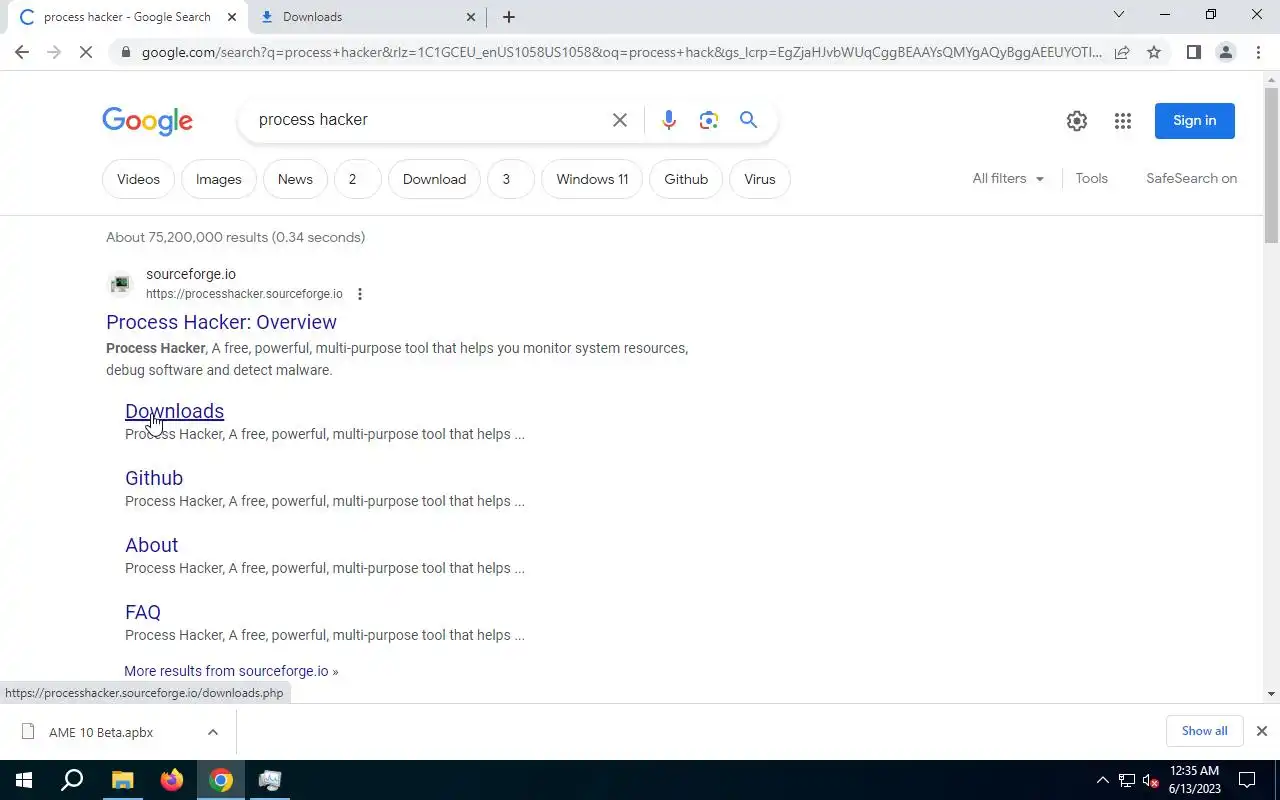Show hidden system tray icons
This screenshot has width=1280, height=800.
[x=1103, y=780]
